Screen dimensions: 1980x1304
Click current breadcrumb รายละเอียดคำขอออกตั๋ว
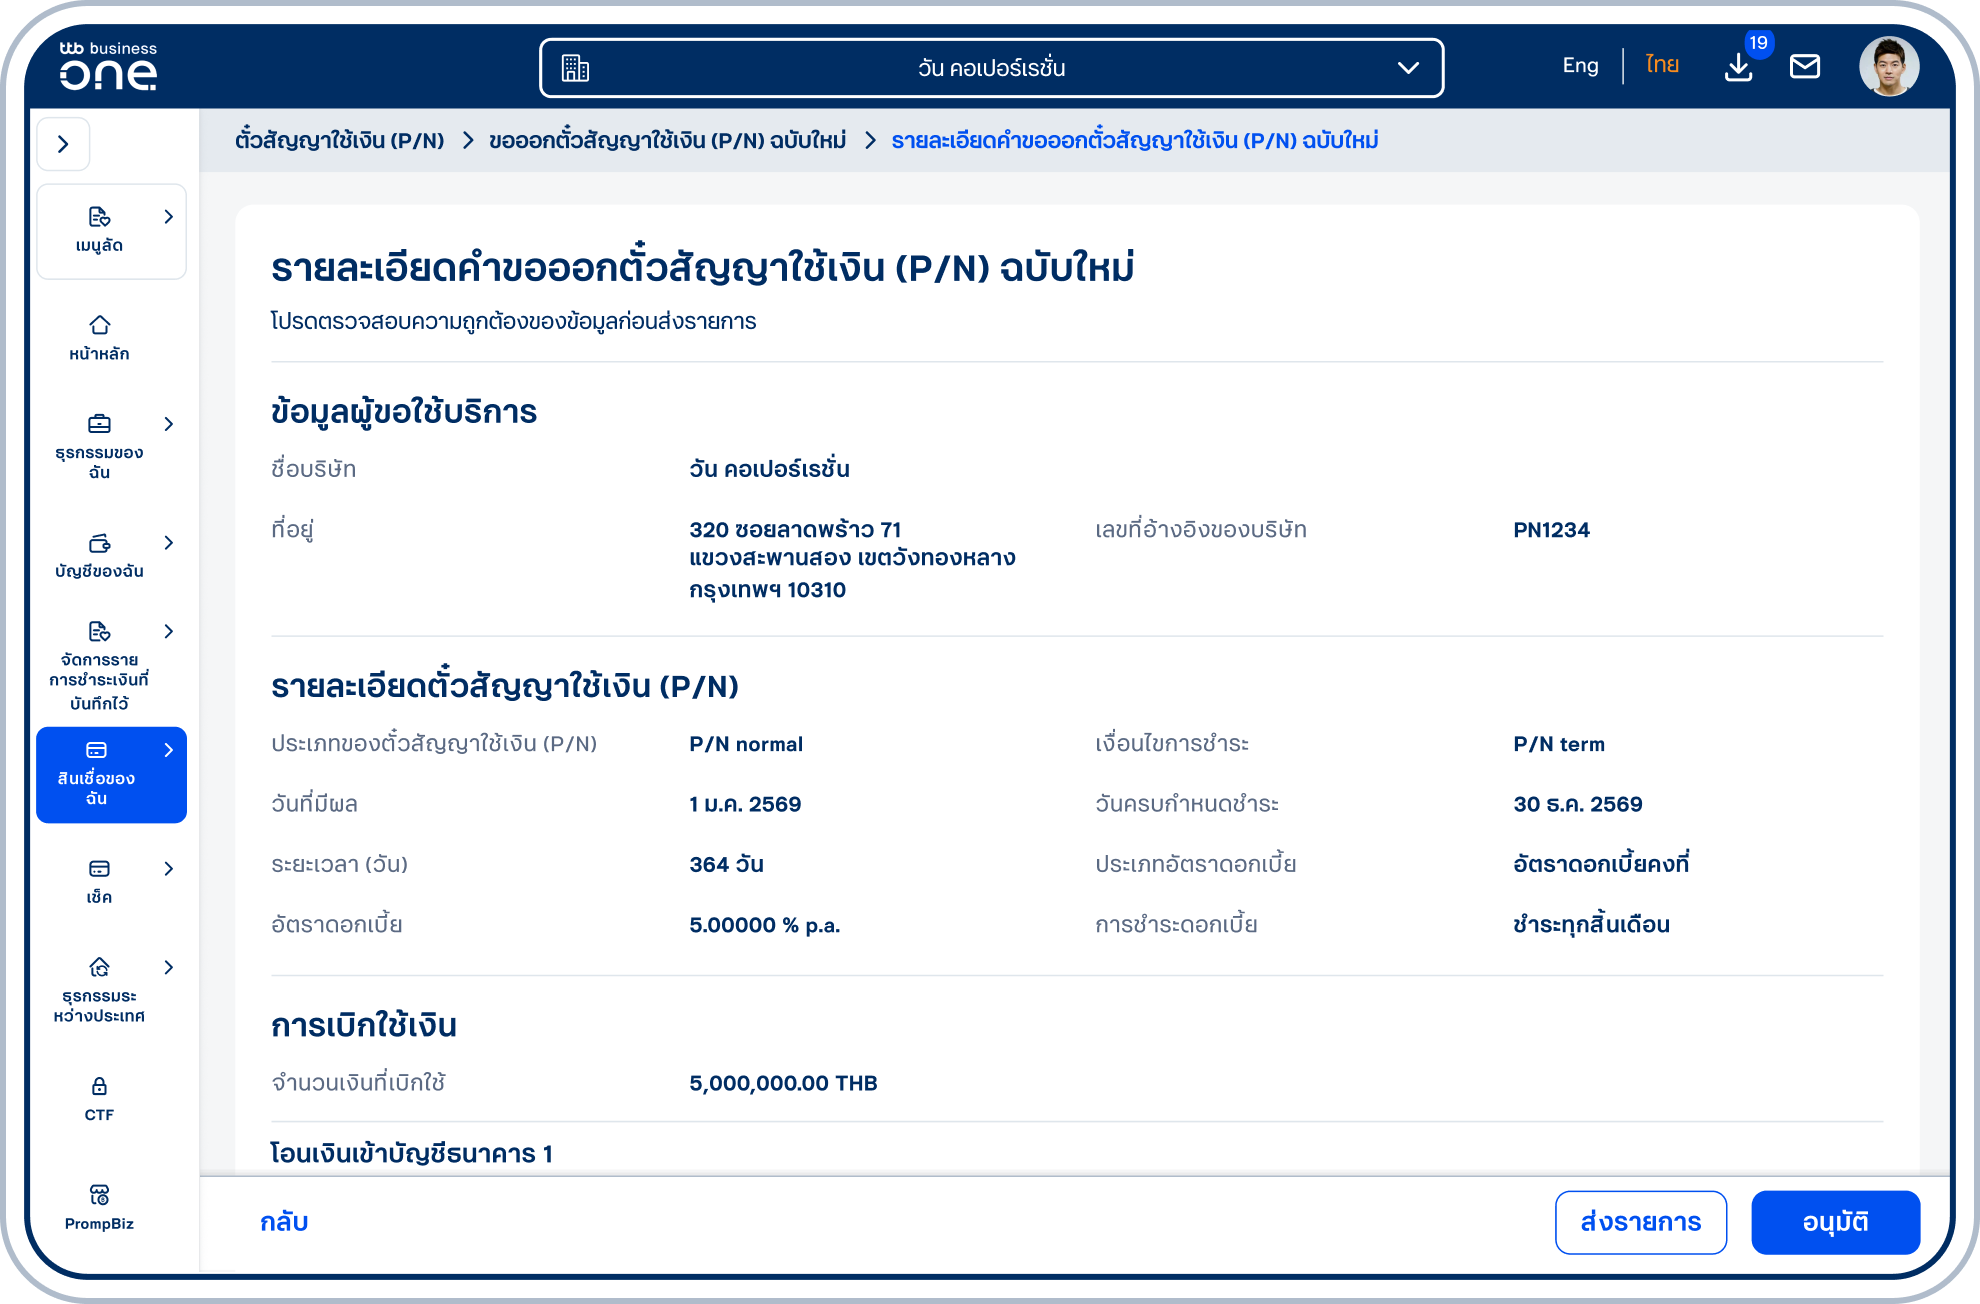click(x=1135, y=141)
